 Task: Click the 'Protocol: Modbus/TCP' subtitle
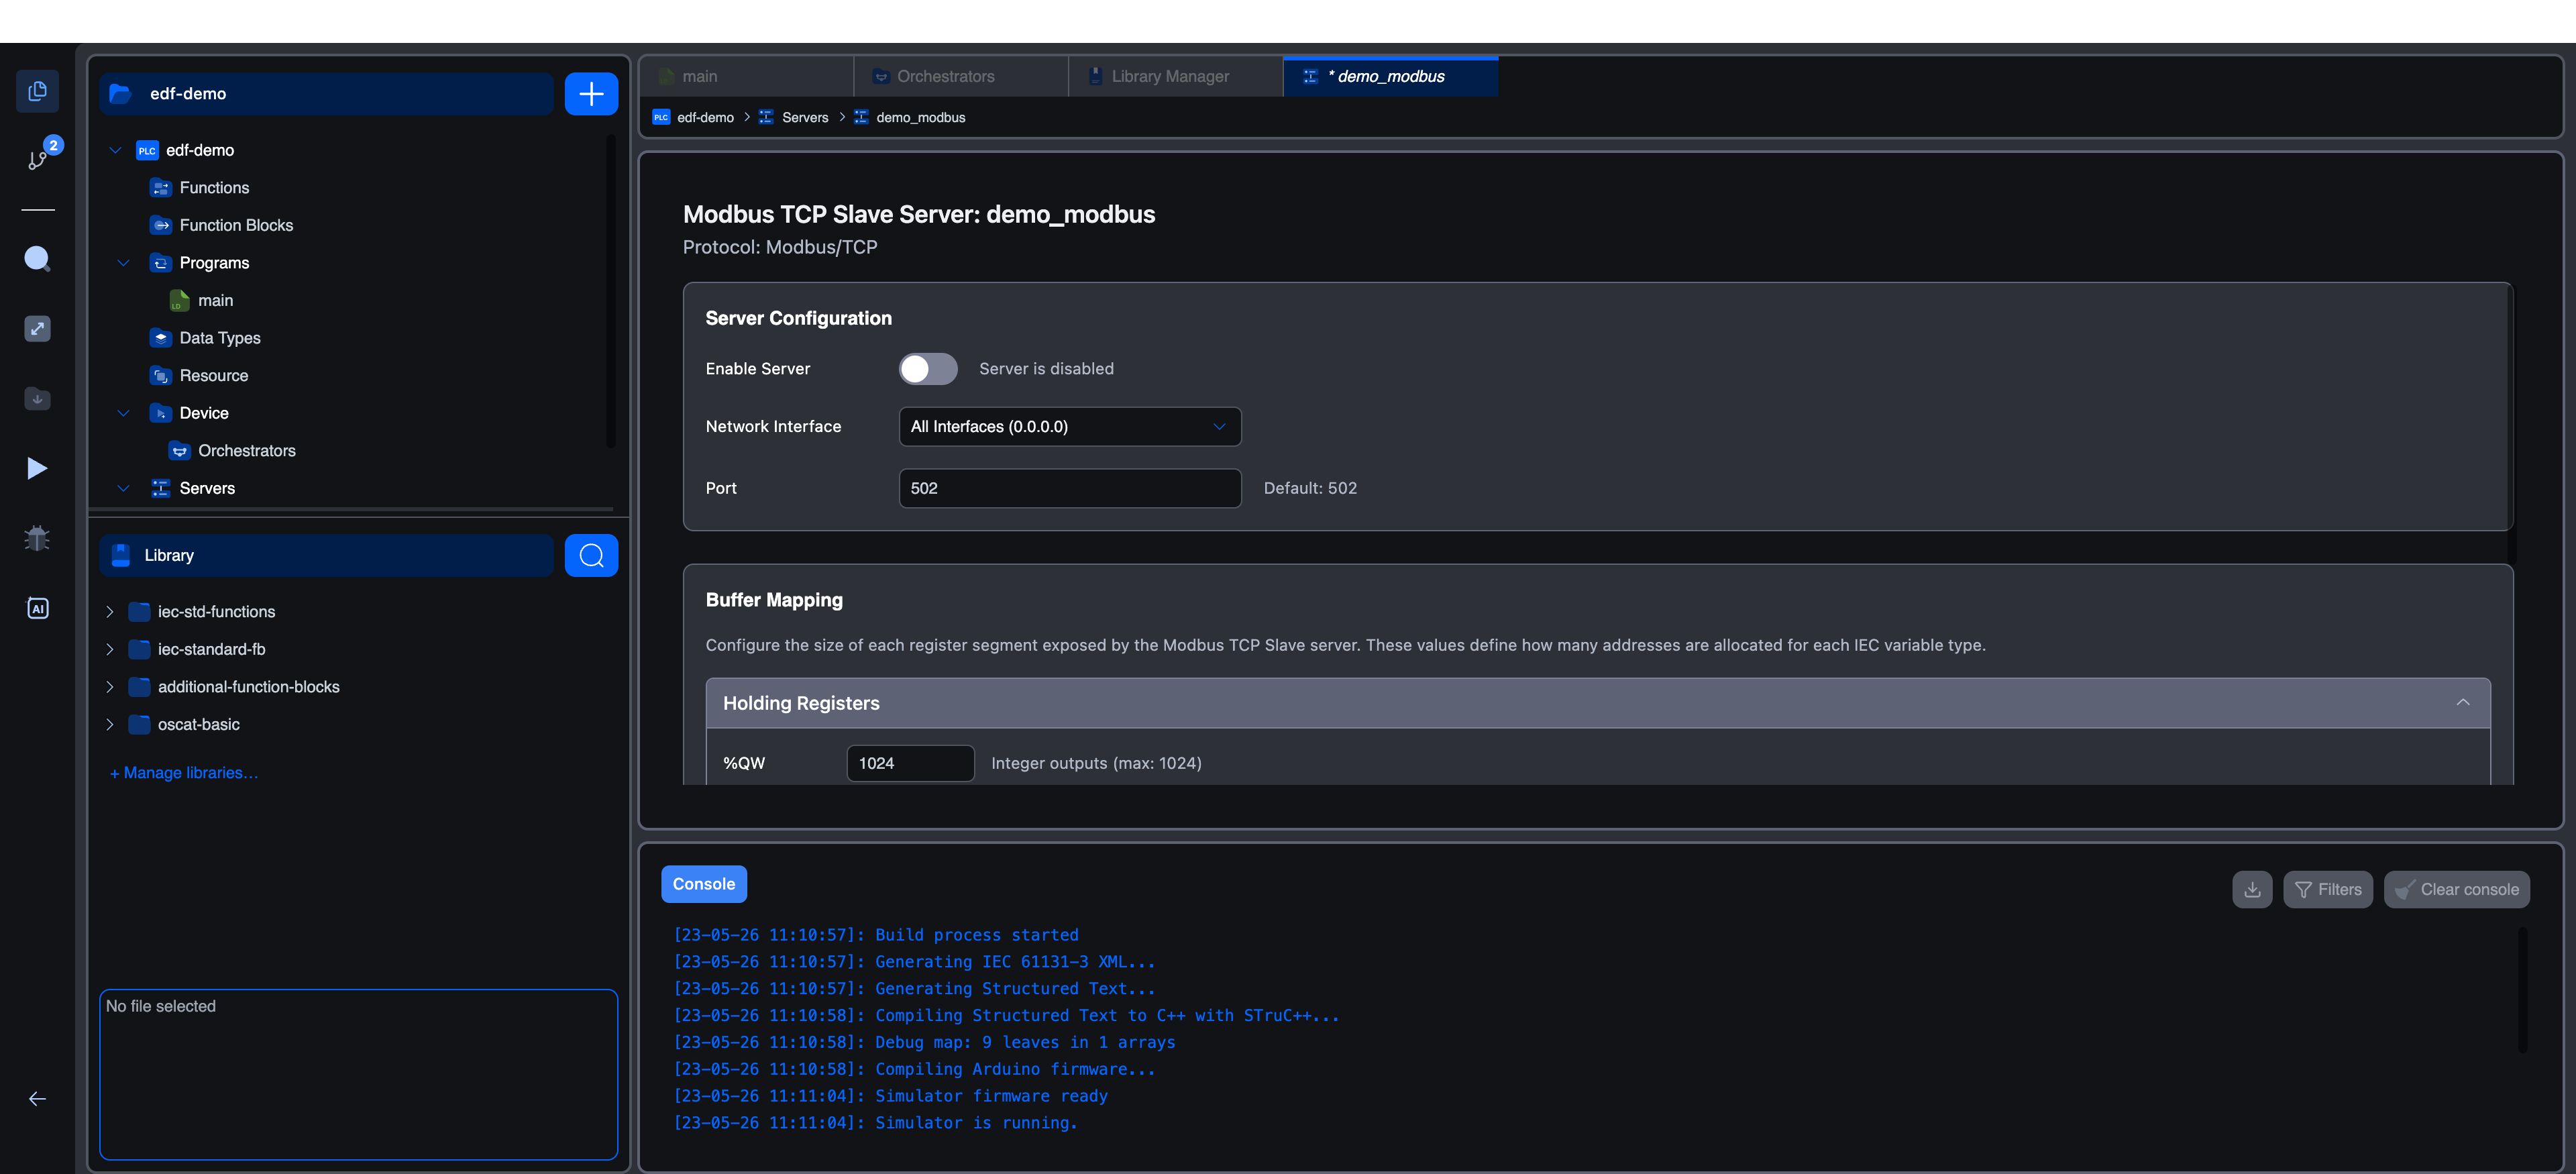click(780, 247)
